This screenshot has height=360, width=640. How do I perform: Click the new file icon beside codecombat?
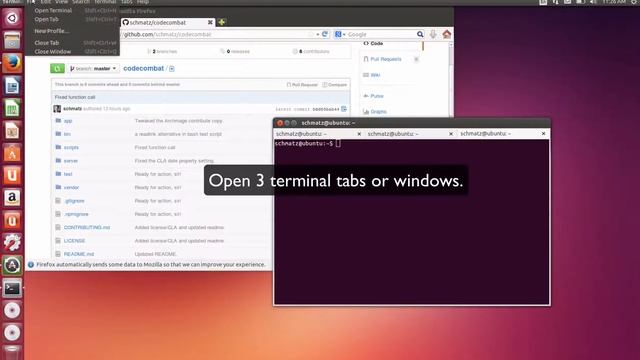pyautogui.click(x=172, y=69)
